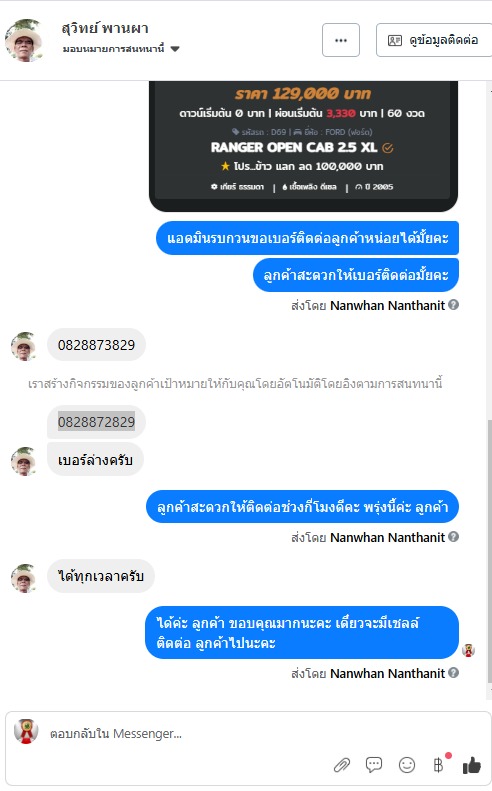Attach a file with the paperclip icon

[x=342, y=765]
